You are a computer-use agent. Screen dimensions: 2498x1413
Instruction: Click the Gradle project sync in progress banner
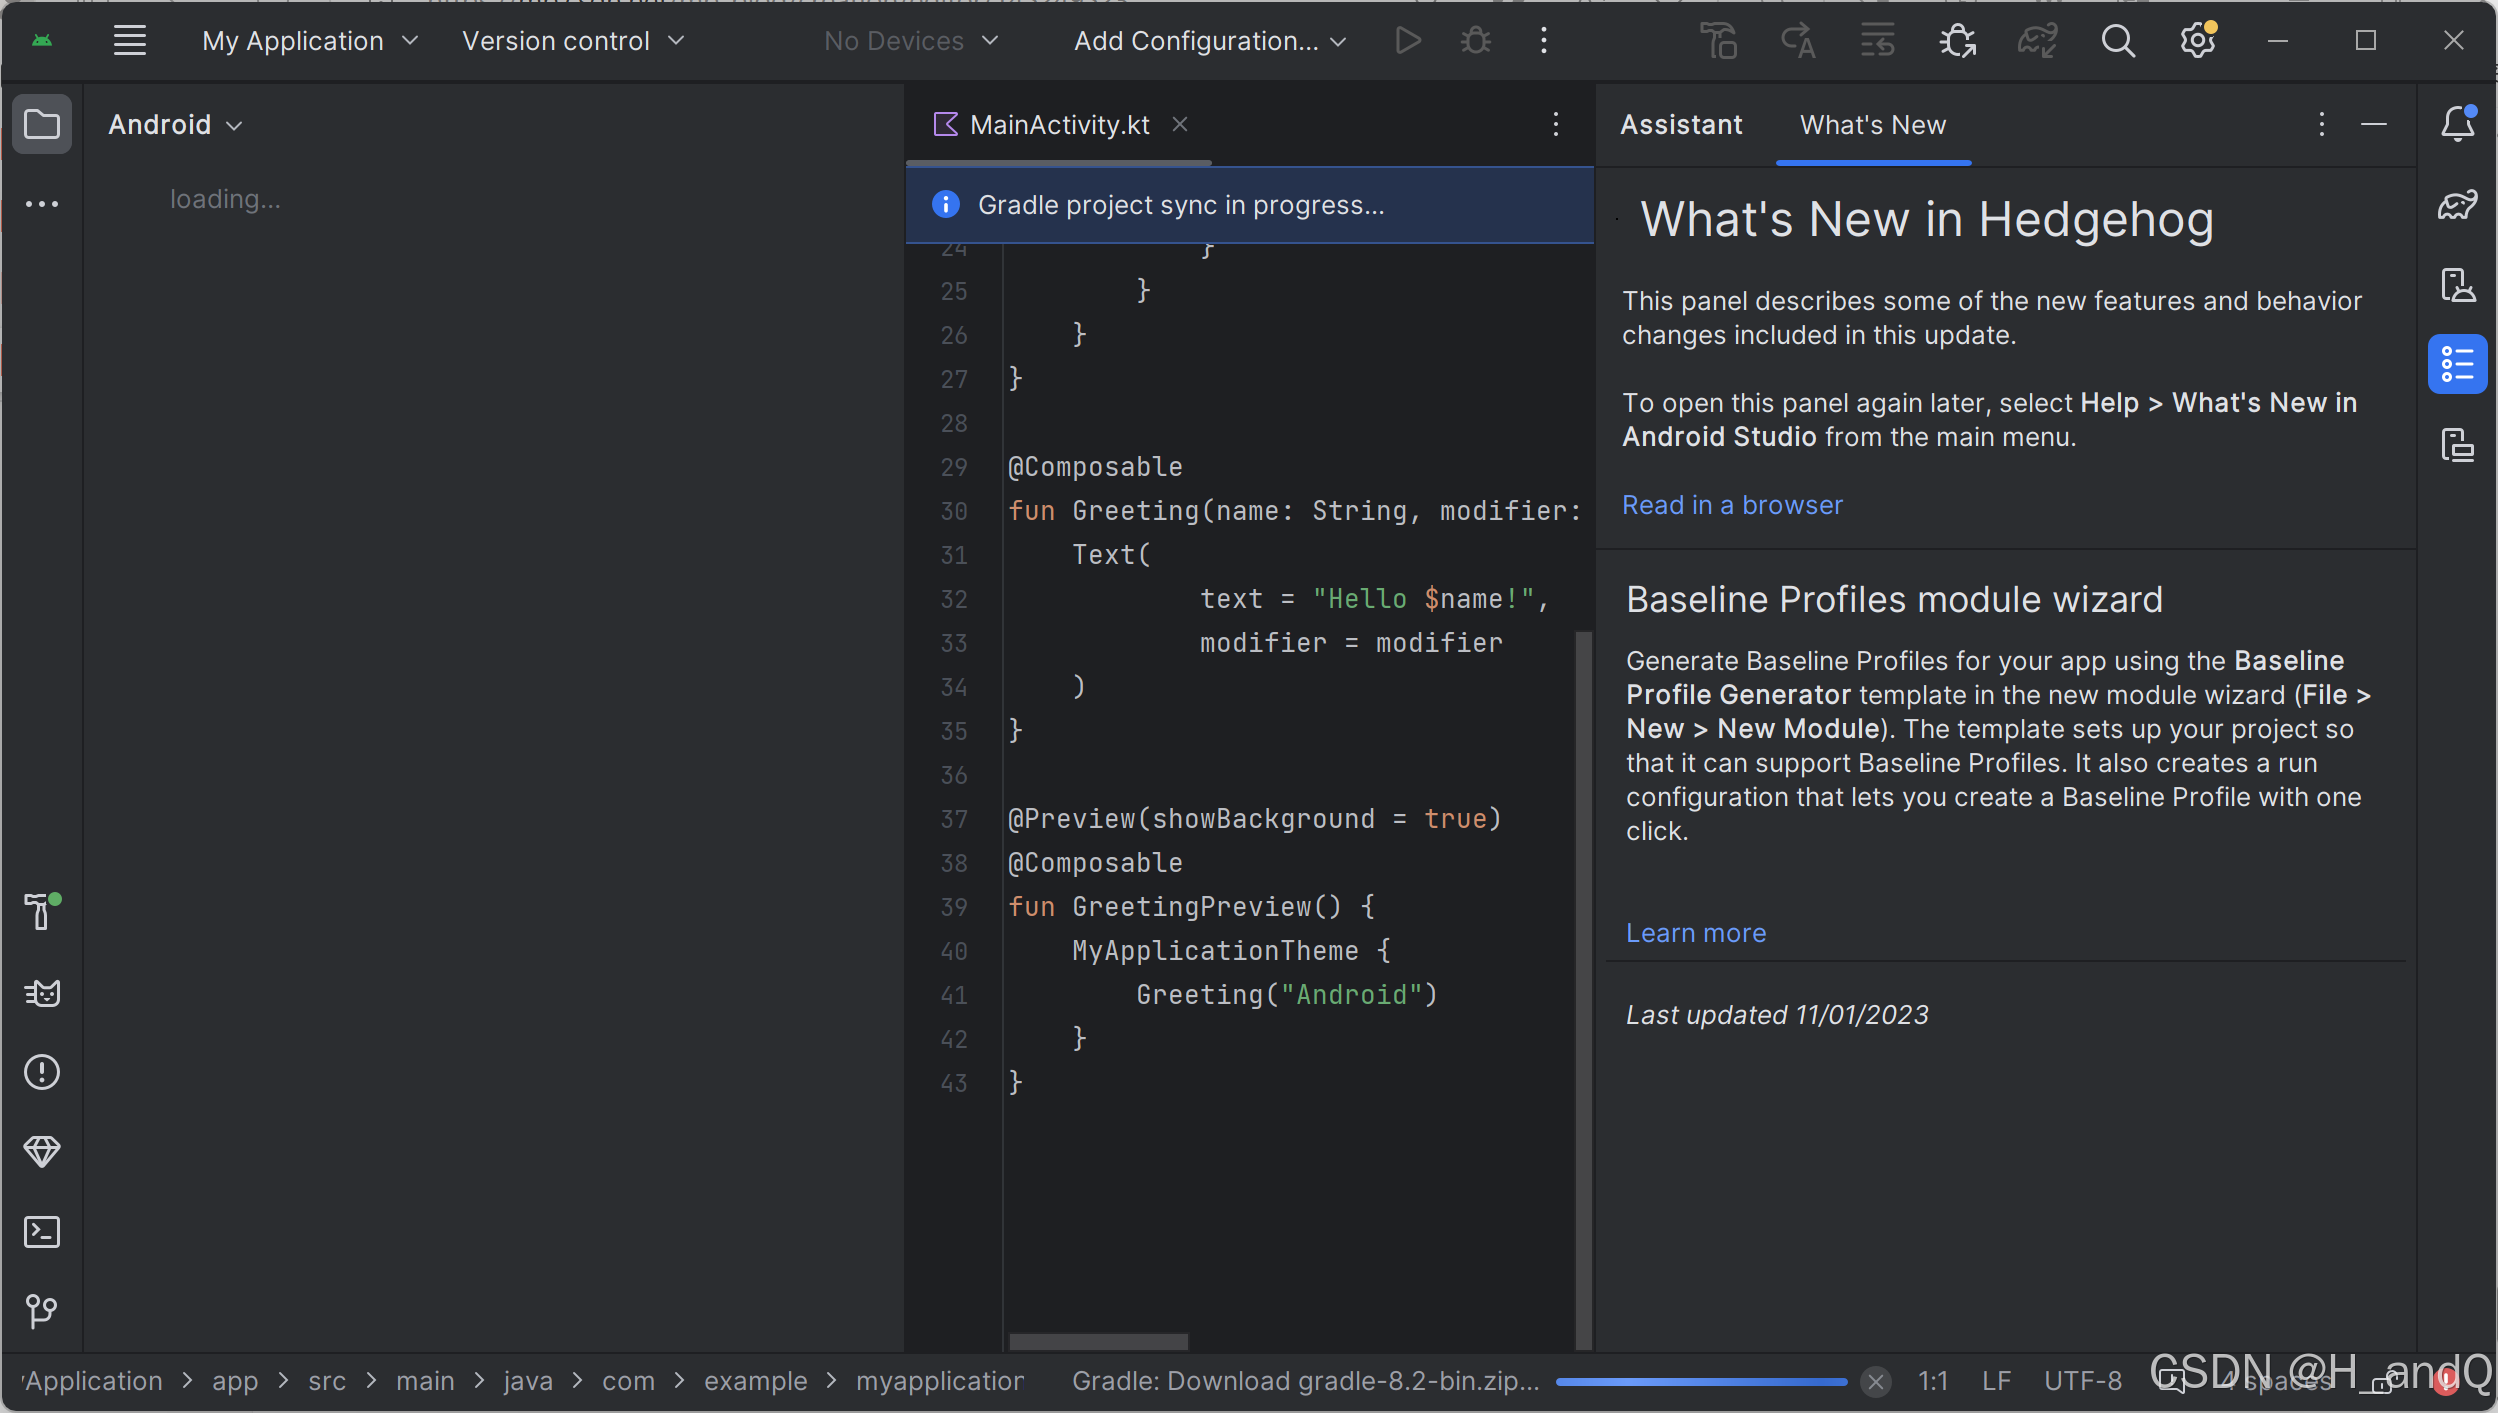click(x=1249, y=205)
